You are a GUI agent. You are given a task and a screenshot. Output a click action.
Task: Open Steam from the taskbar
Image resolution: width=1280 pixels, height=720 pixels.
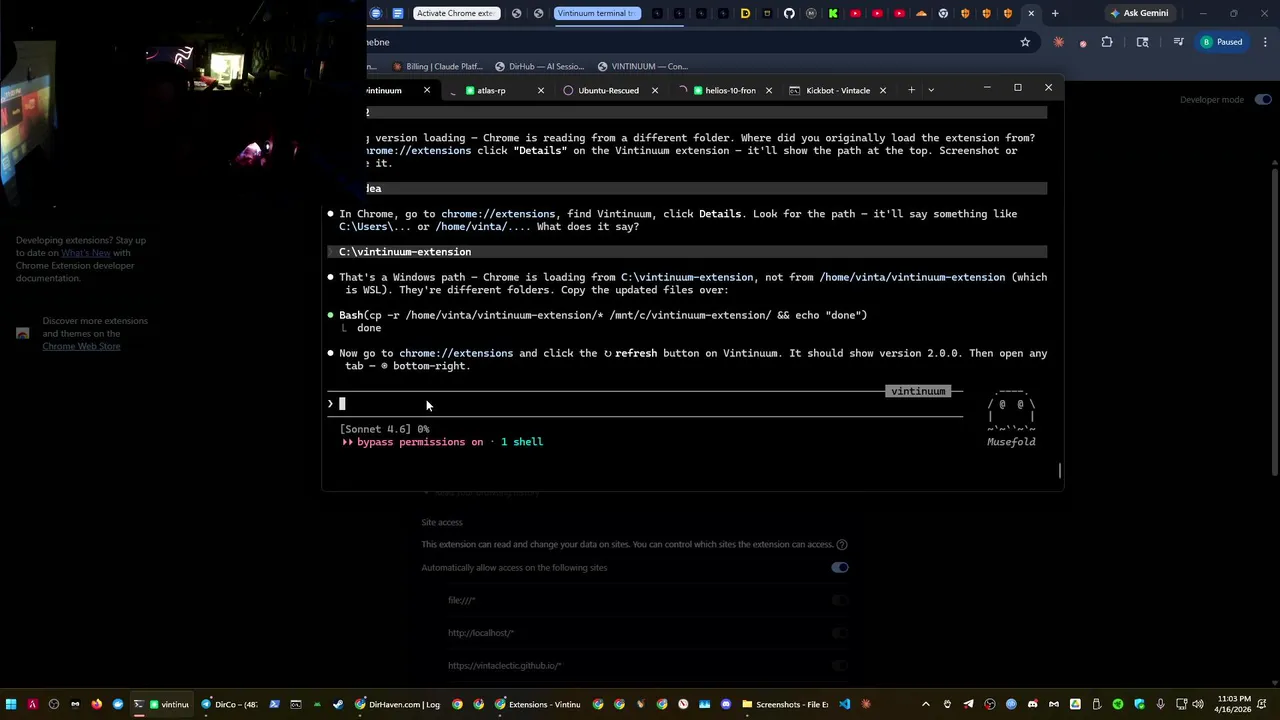click(338, 704)
